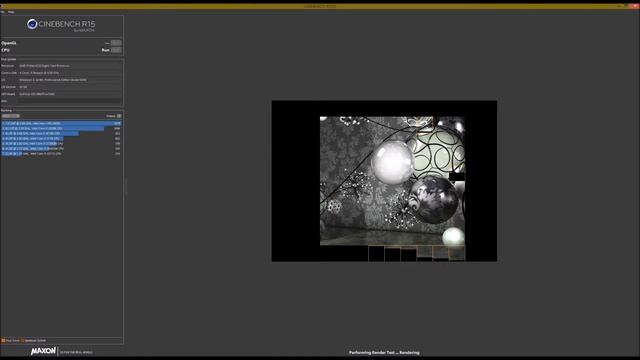
Task: Click the CPU test Run button
Action: pyautogui.click(x=116, y=50)
